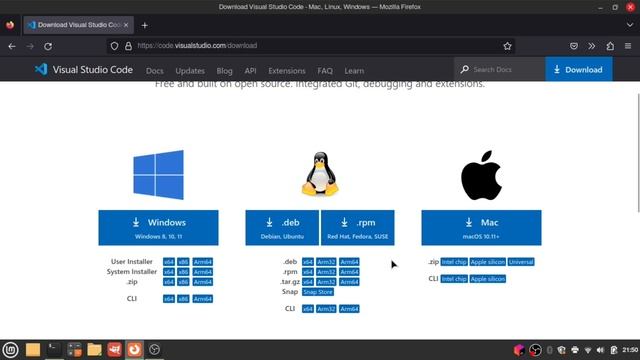Open the API page
The width and height of the screenshot is (640, 360).
[x=250, y=71]
